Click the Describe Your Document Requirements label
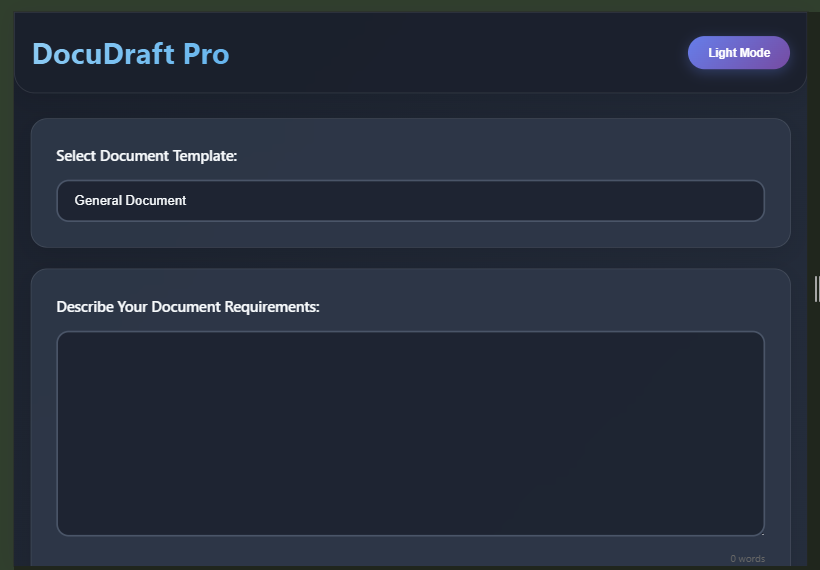This screenshot has width=820, height=570. [x=188, y=307]
